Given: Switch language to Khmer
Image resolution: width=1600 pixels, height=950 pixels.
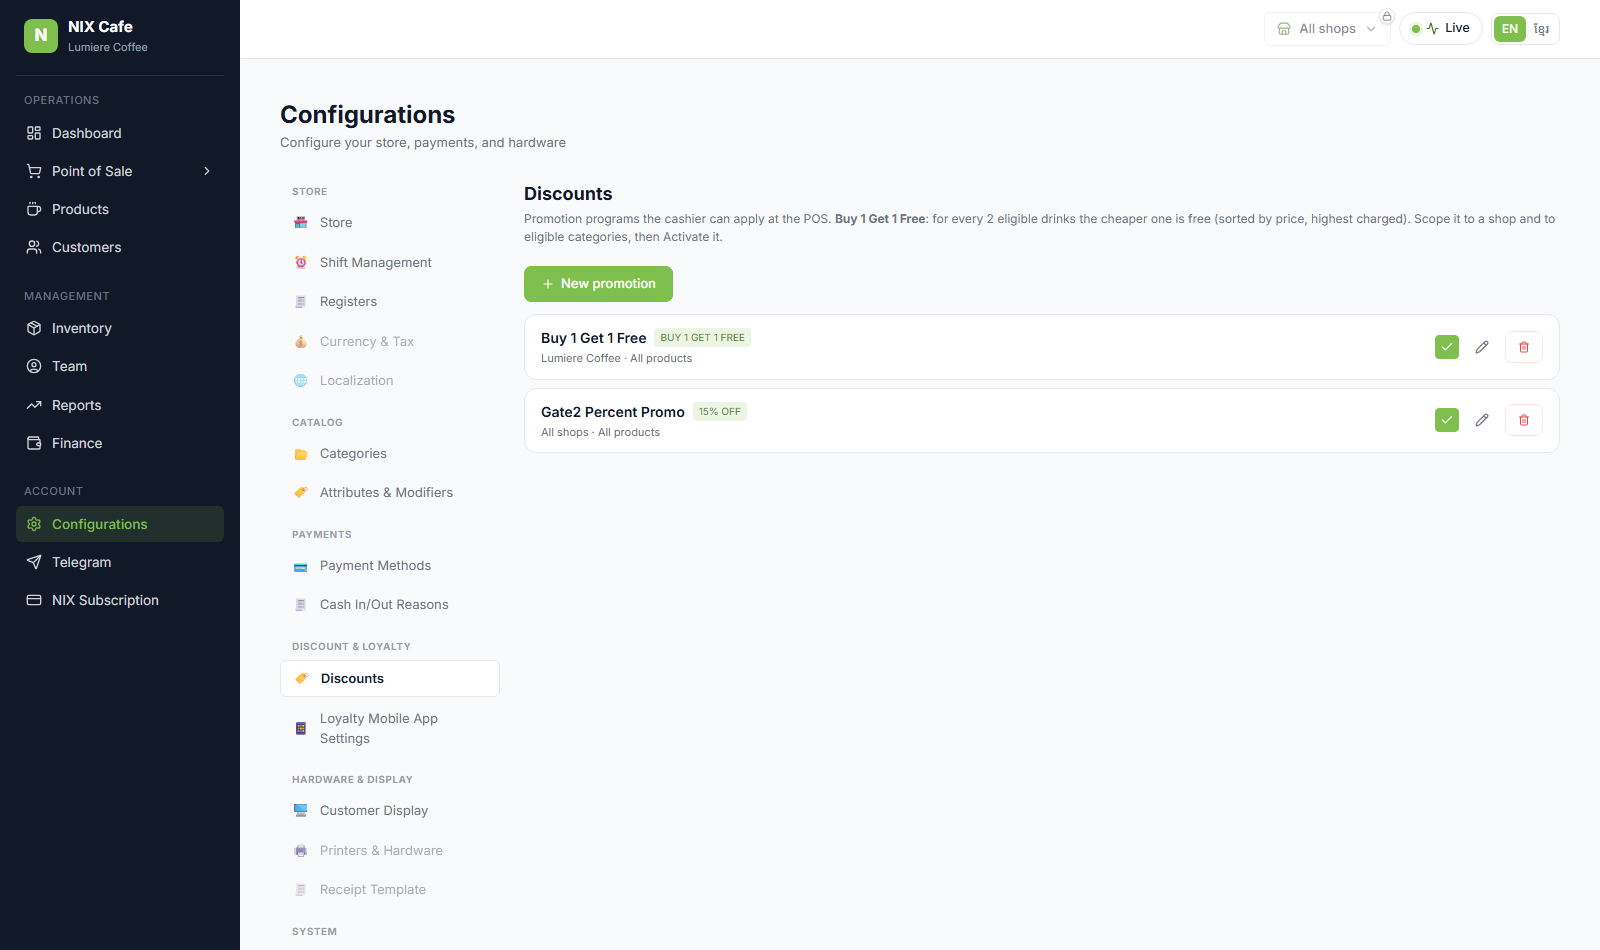Looking at the screenshot, I should [x=1542, y=29].
